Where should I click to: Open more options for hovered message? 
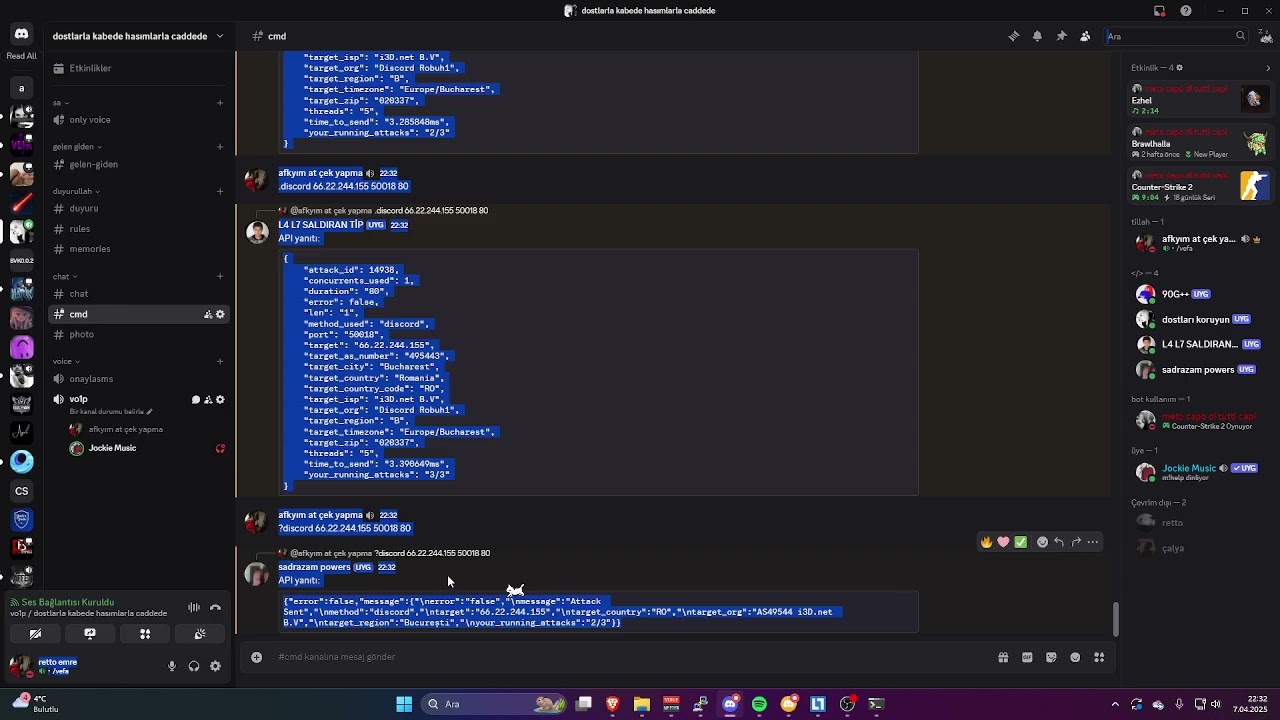pyautogui.click(x=1093, y=542)
